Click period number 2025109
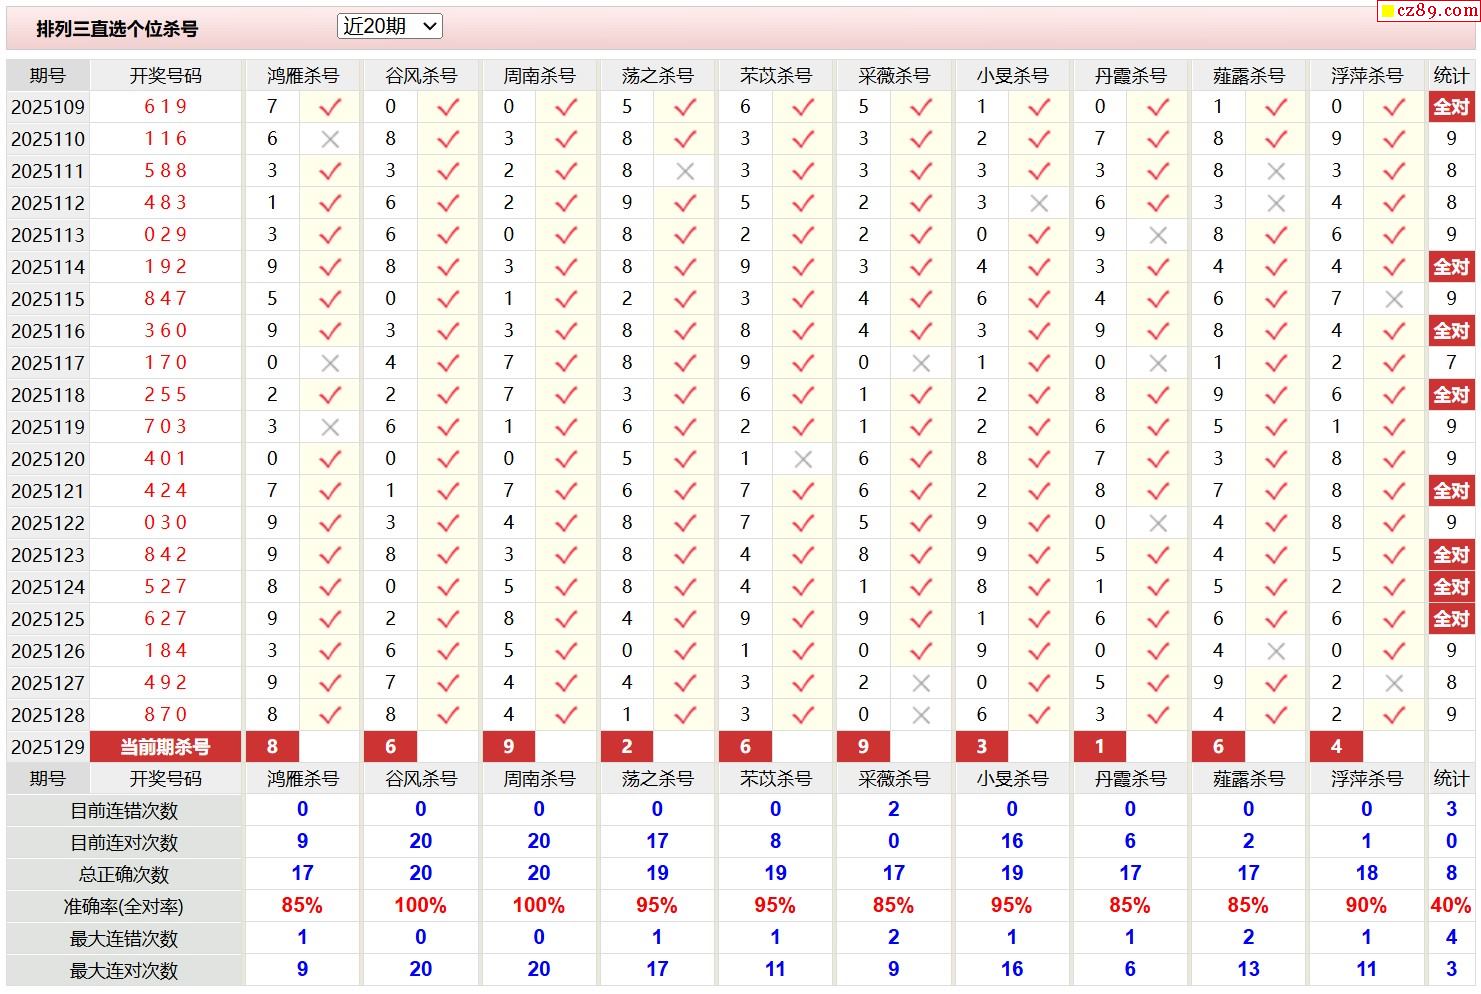 pyautogui.click(x=48, y=107)
